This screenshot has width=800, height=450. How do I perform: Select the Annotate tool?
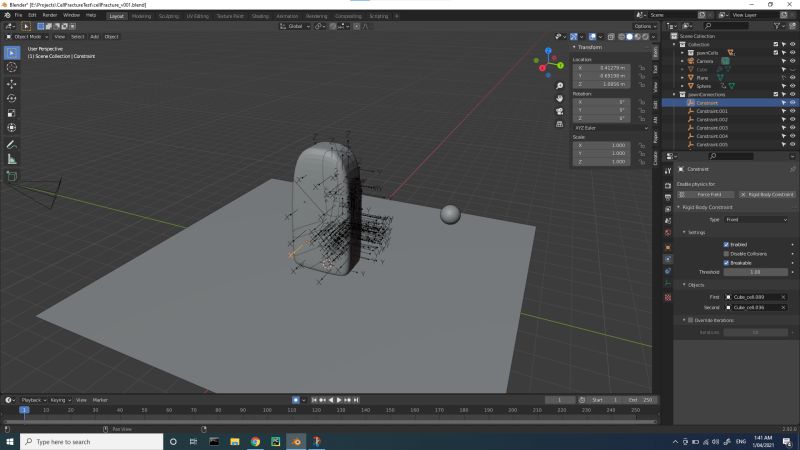pyautogui.click(x=12, y=145)
